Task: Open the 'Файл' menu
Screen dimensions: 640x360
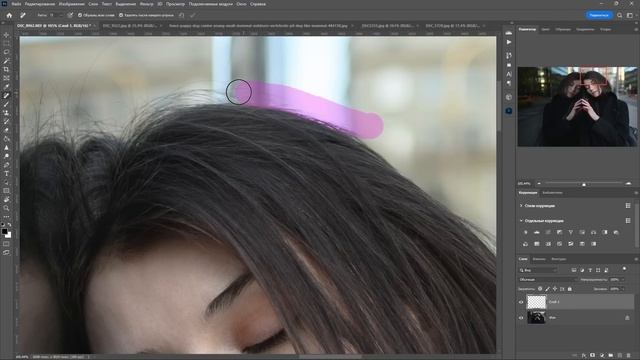Action: click(16, 4)
